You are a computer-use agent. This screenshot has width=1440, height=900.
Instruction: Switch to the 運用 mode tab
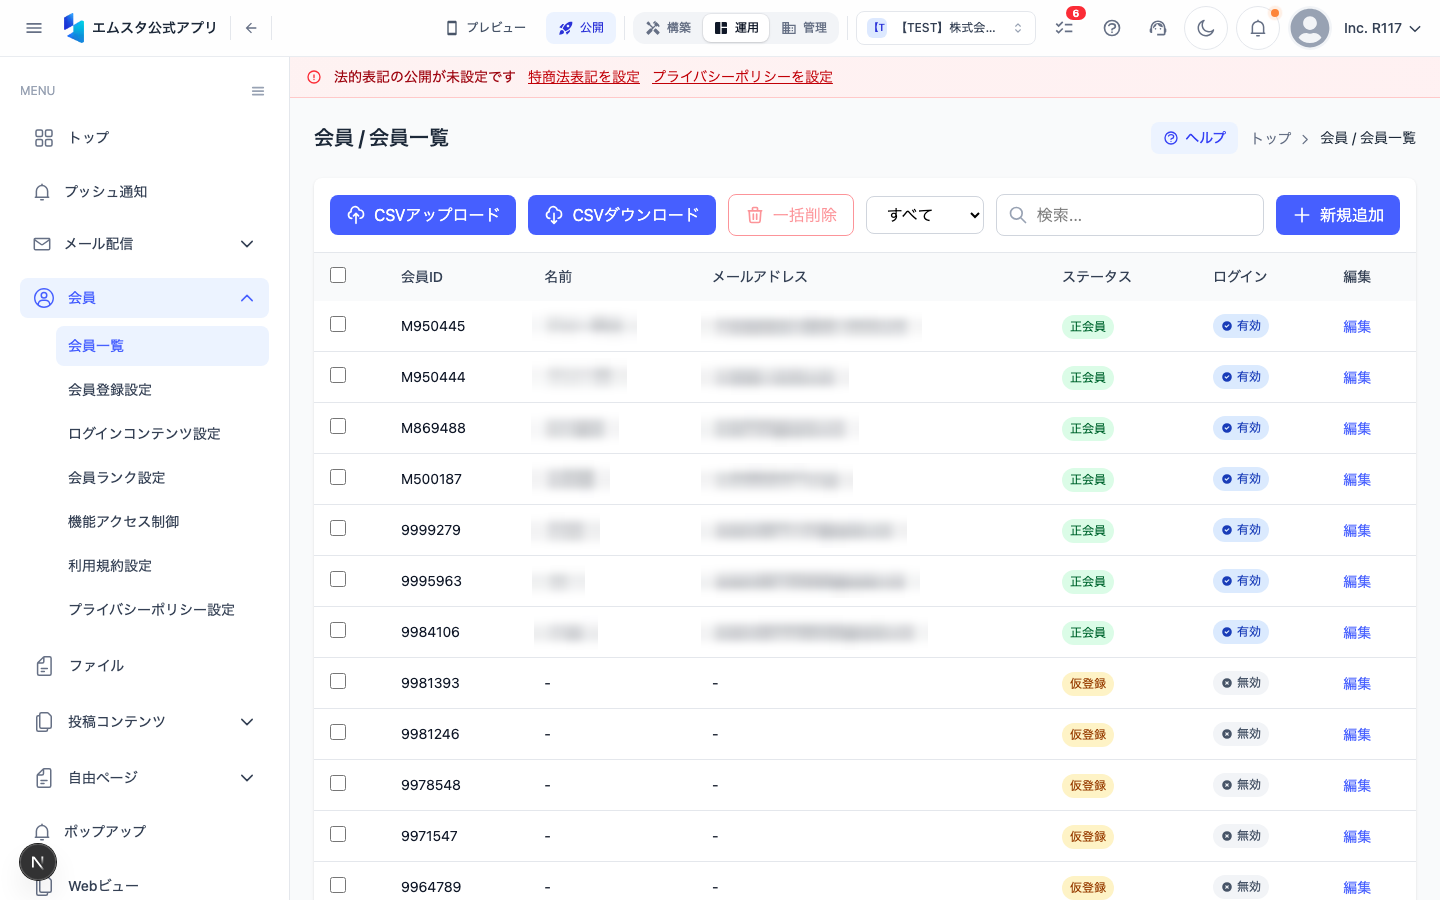pos(737,28)
